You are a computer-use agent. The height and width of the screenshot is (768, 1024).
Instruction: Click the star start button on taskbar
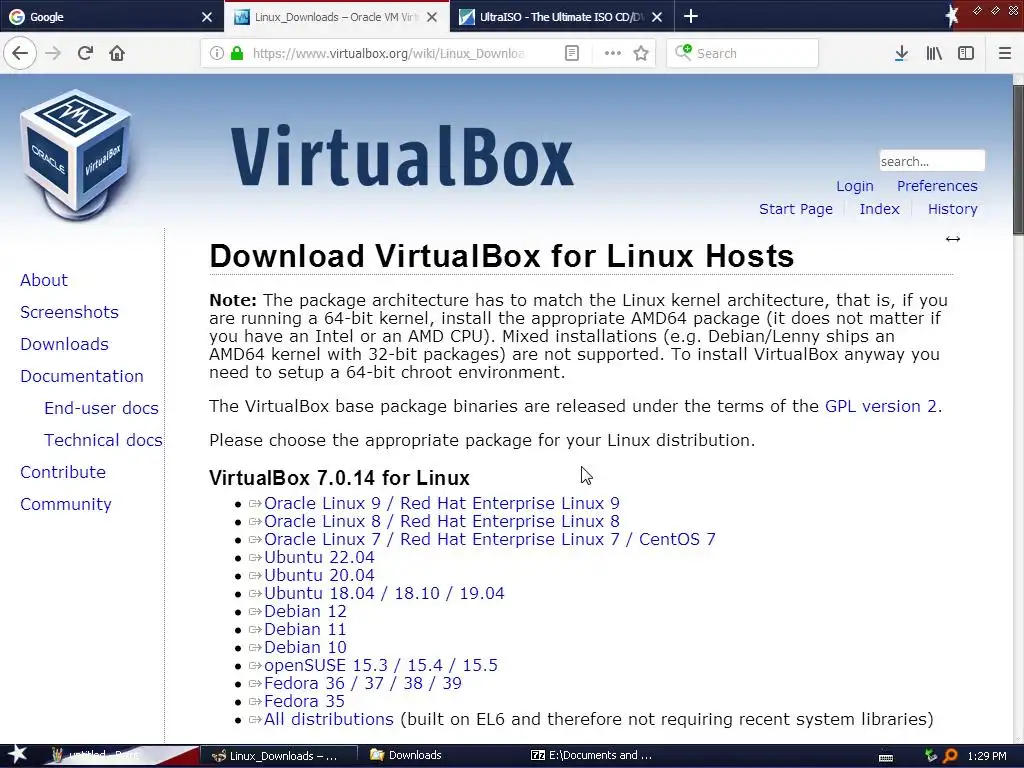point(17,755)
